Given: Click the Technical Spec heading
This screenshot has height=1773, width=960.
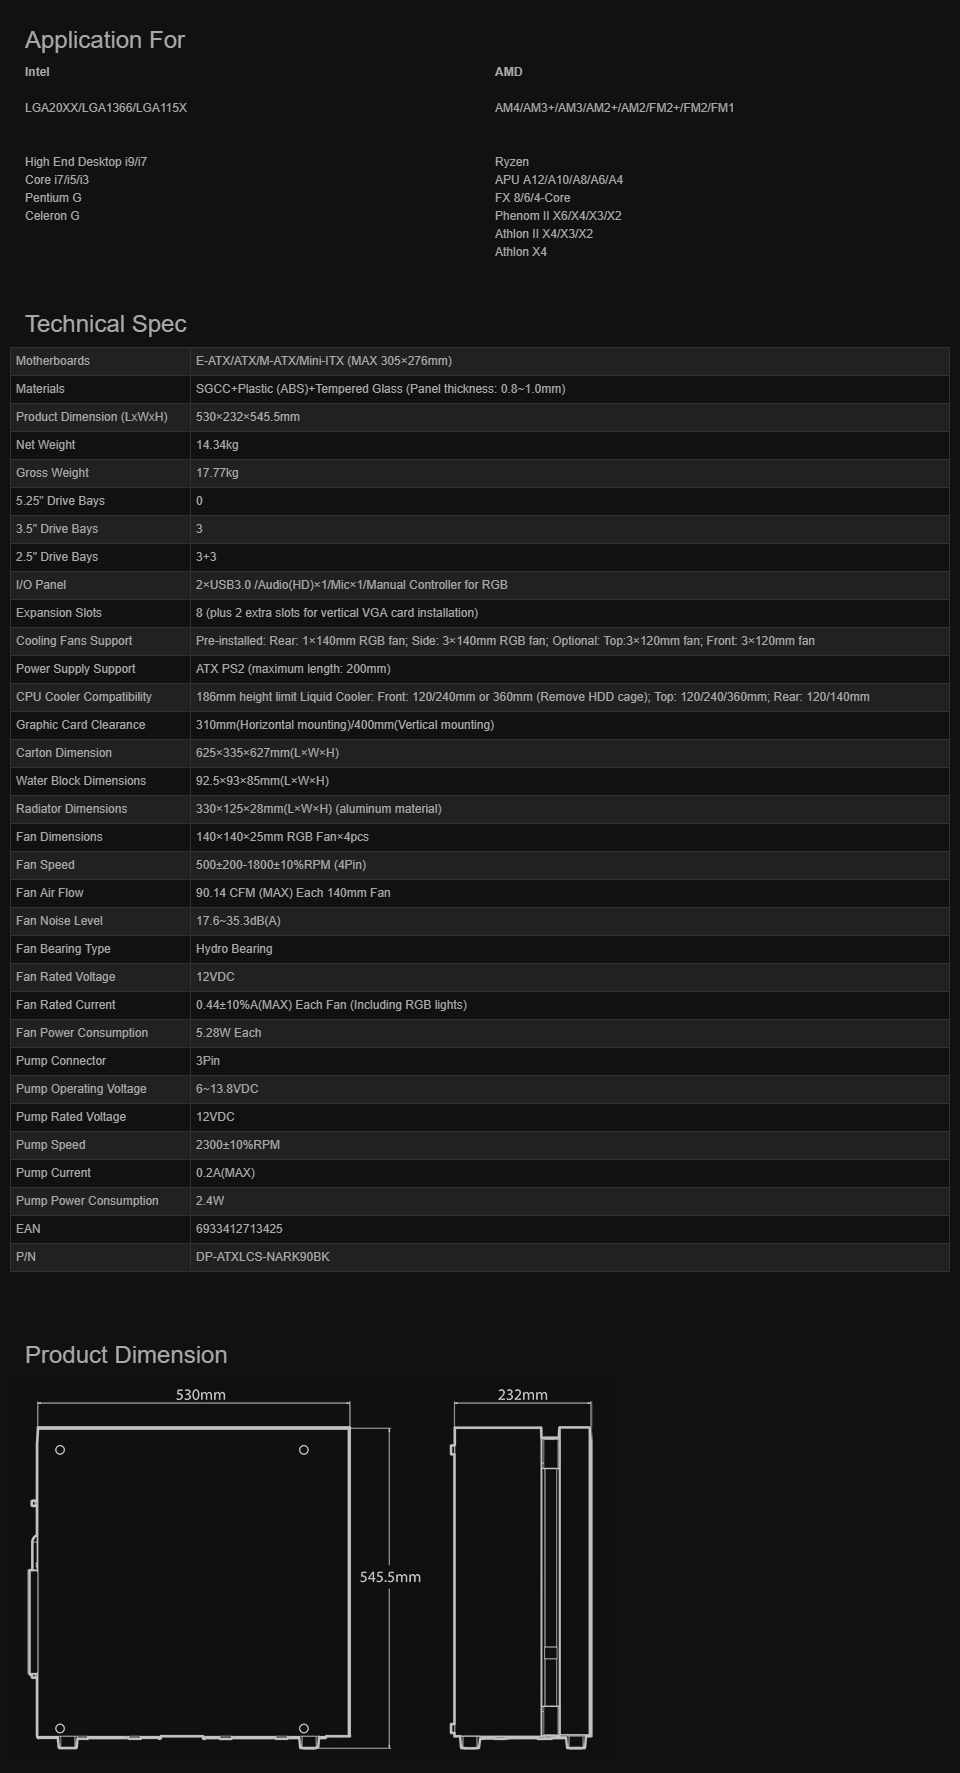Looking at the screenshot, I should click(106, 324).
